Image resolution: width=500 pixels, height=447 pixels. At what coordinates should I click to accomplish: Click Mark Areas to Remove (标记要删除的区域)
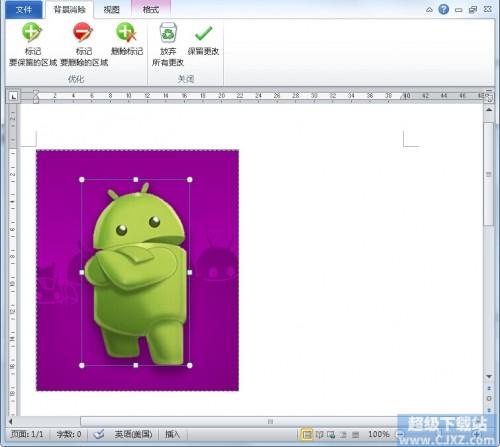(84, 44)
